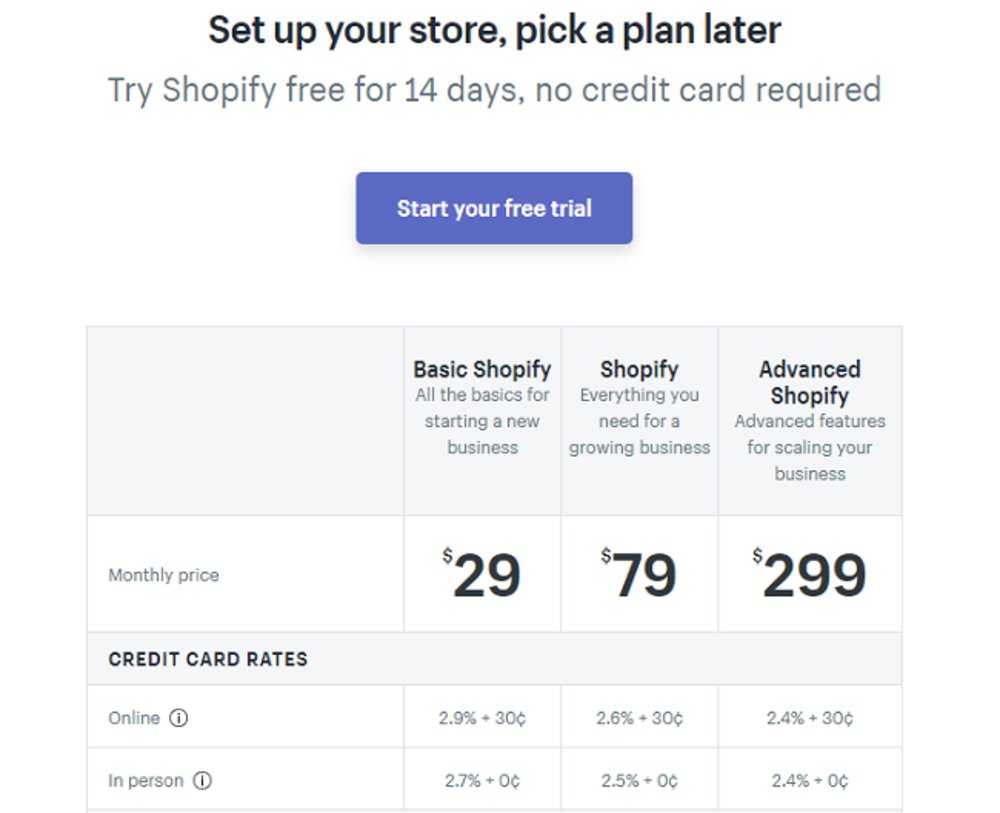Click 'All the basics for starting' description
Image resolution: width=1000 pixels, height=813 pixels.
(x=482, y=421)
